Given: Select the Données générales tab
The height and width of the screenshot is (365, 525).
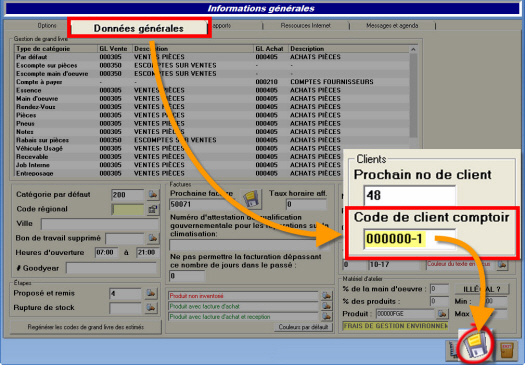Looking at the screenshot, I should point(139,28).
